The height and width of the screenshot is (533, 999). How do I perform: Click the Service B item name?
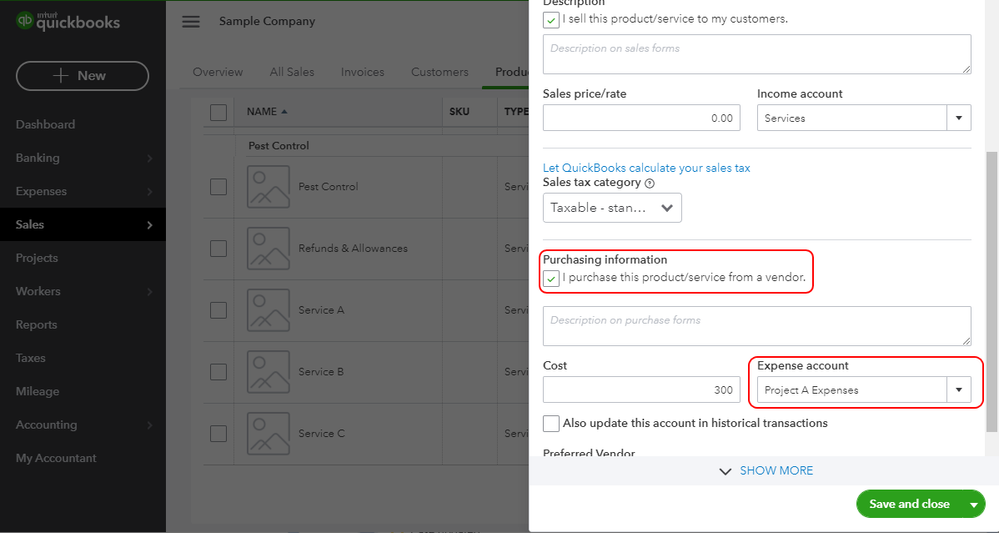321,372
